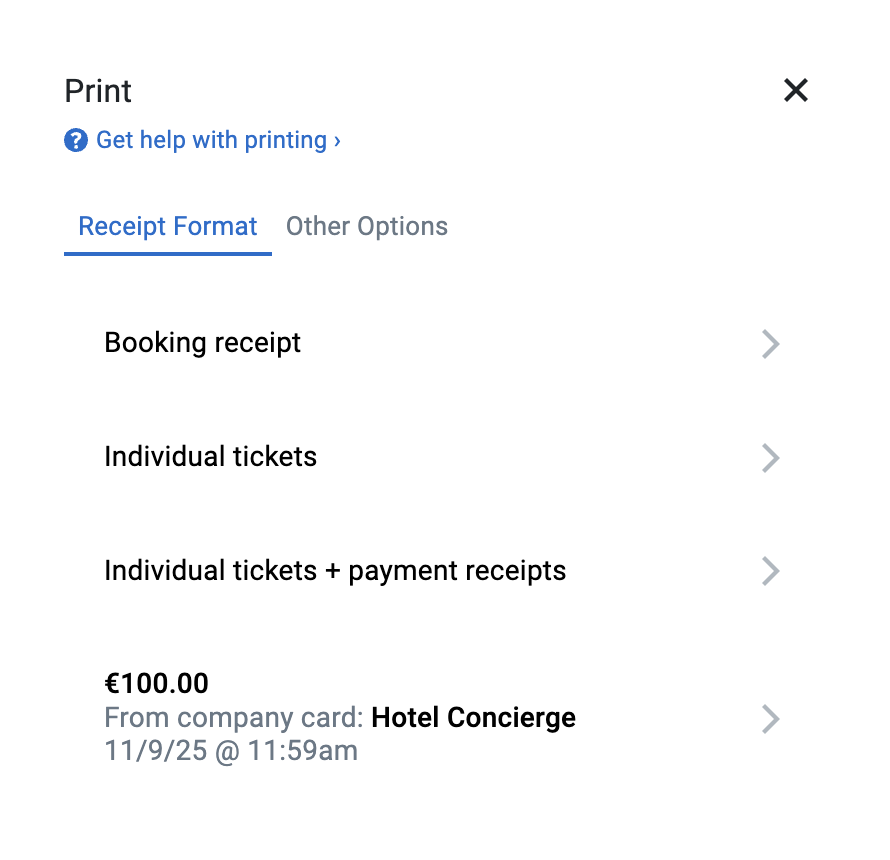Click the chevron beside Individual tickets
The height and width of the screenshot is (860, 890).
click(770, 458)
